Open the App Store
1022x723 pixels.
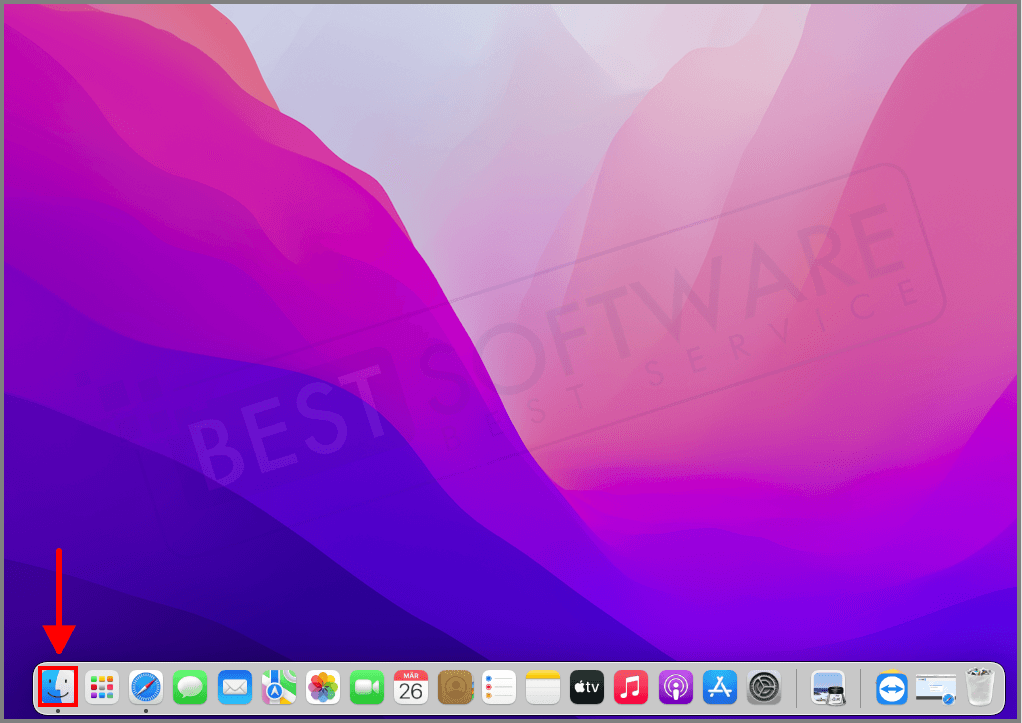click(x=718, y=687)
